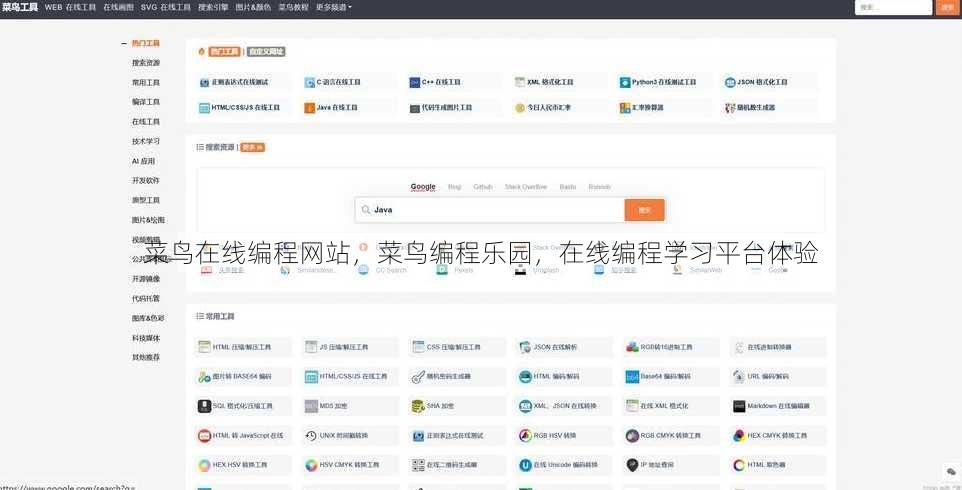Click the UNIX 时间戳转换 clock icon

pos(311,436)
